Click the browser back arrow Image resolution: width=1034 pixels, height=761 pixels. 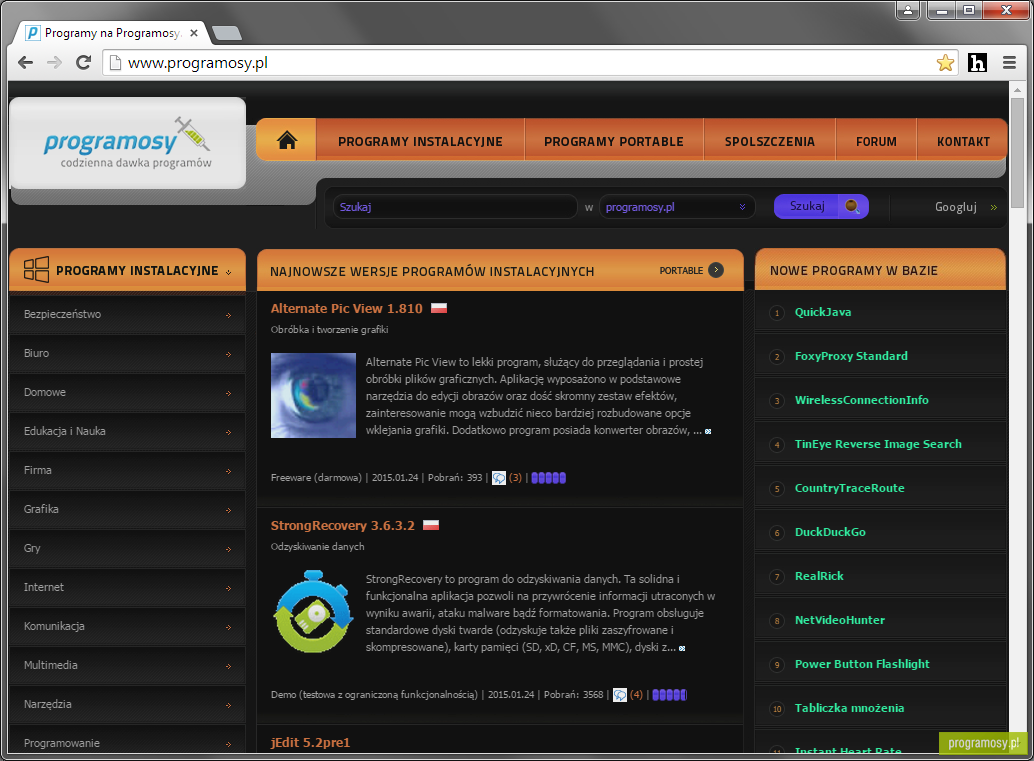[x=26, y=63]
